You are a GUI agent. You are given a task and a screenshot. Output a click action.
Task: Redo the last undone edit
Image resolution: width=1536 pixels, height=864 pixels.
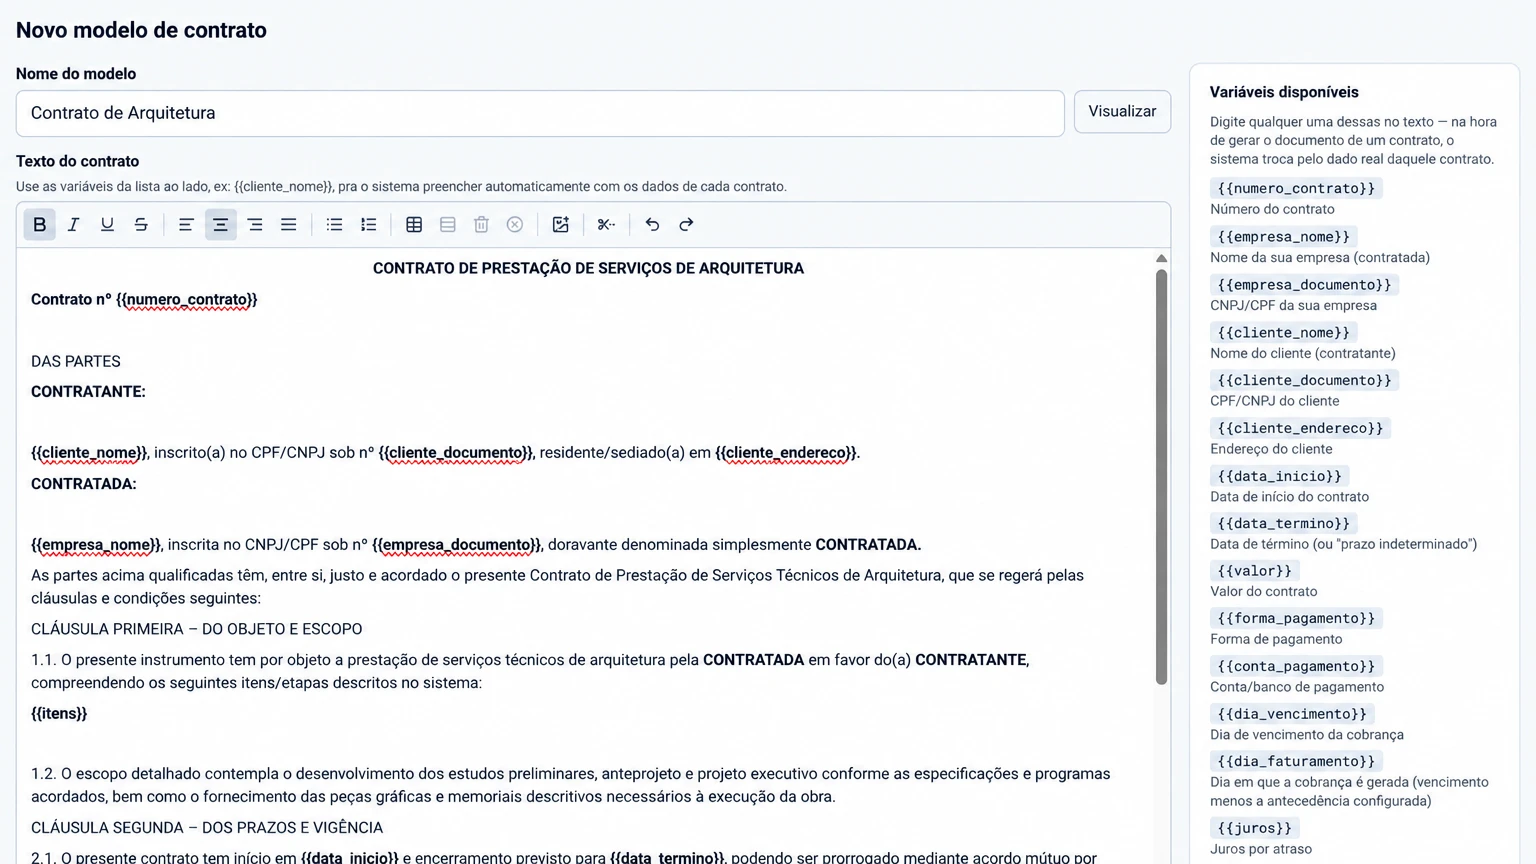pos(686,225)
